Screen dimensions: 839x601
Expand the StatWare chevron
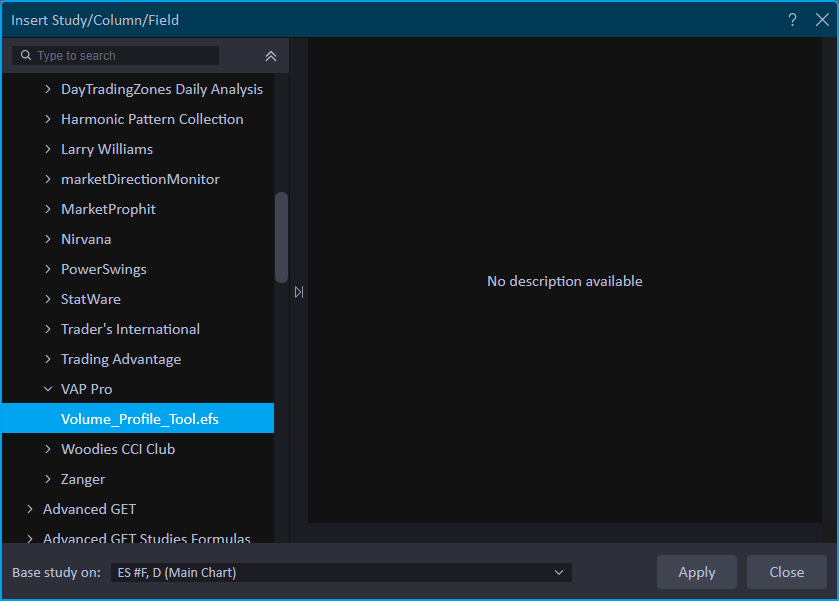pyautogui.click(x=48, y=299)
